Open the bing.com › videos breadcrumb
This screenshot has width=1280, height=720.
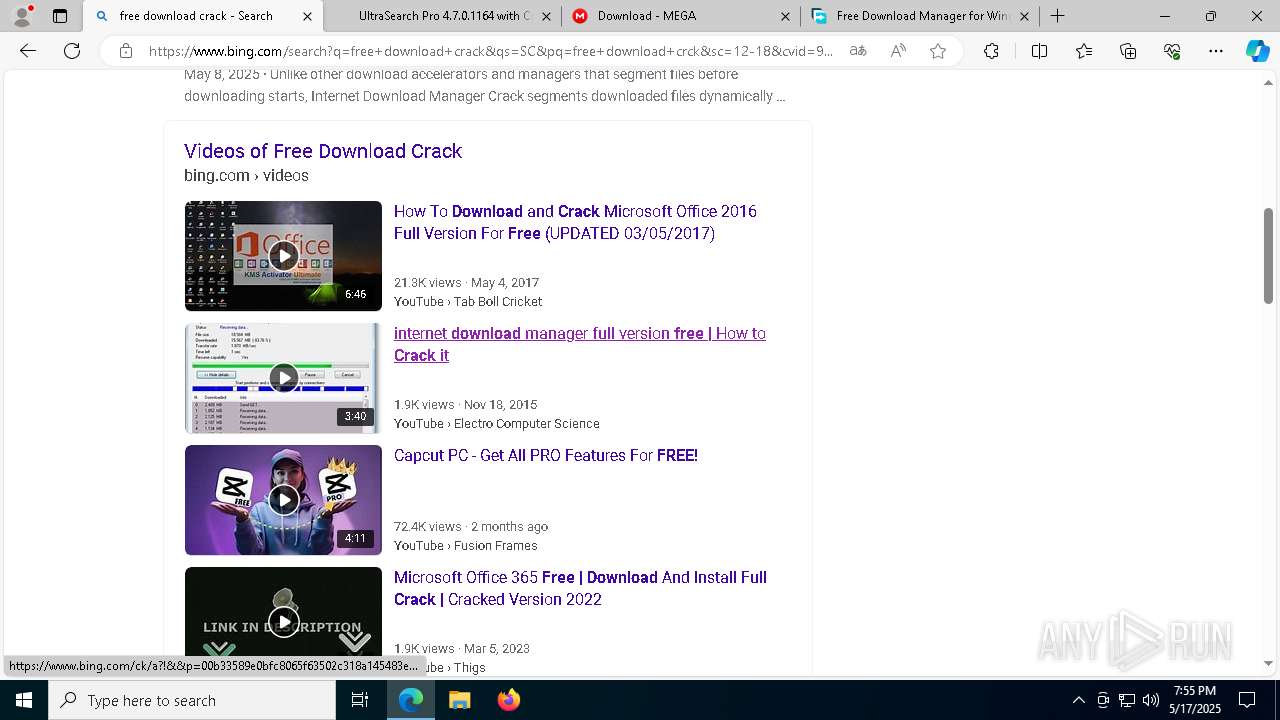point(246,176)
